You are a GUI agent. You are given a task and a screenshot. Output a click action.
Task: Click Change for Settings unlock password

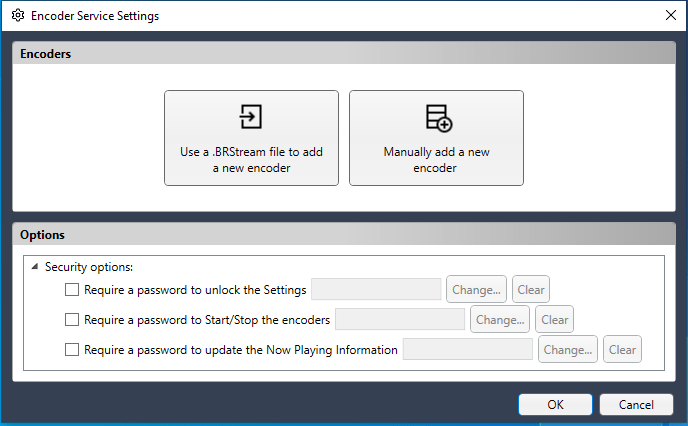pos(476,290)
